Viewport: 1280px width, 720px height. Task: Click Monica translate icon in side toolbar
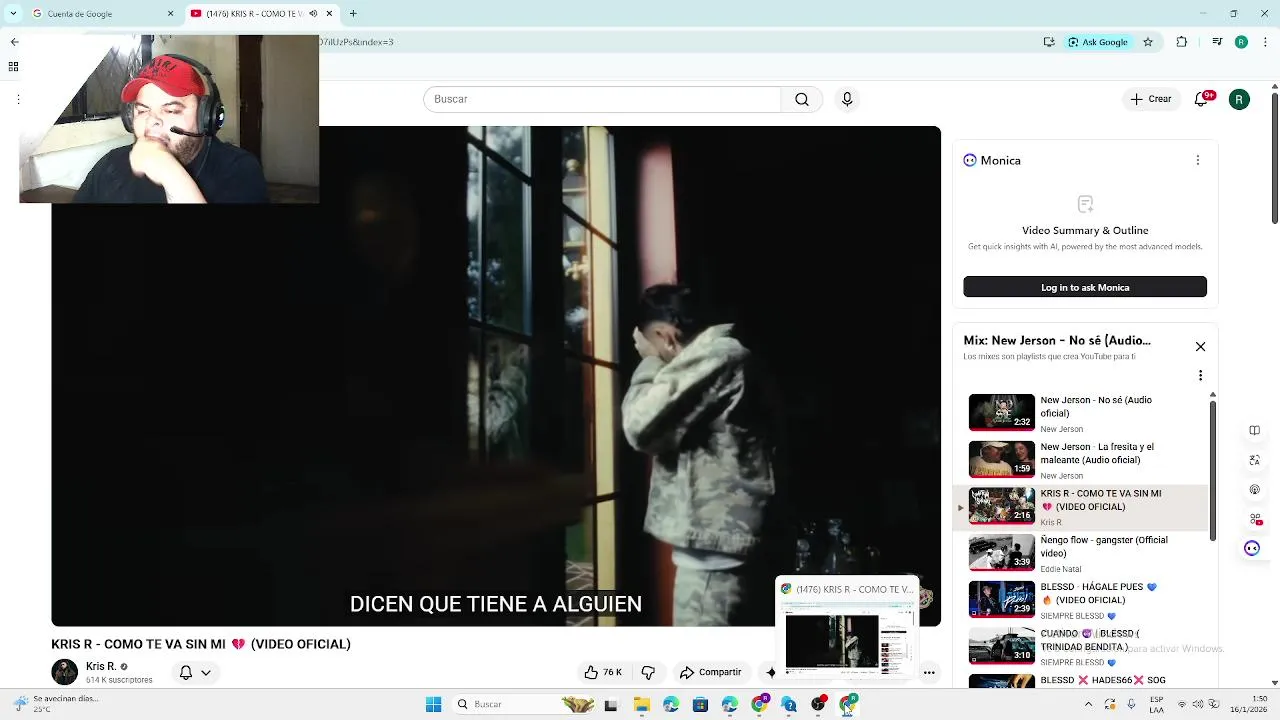point(1254,461)
